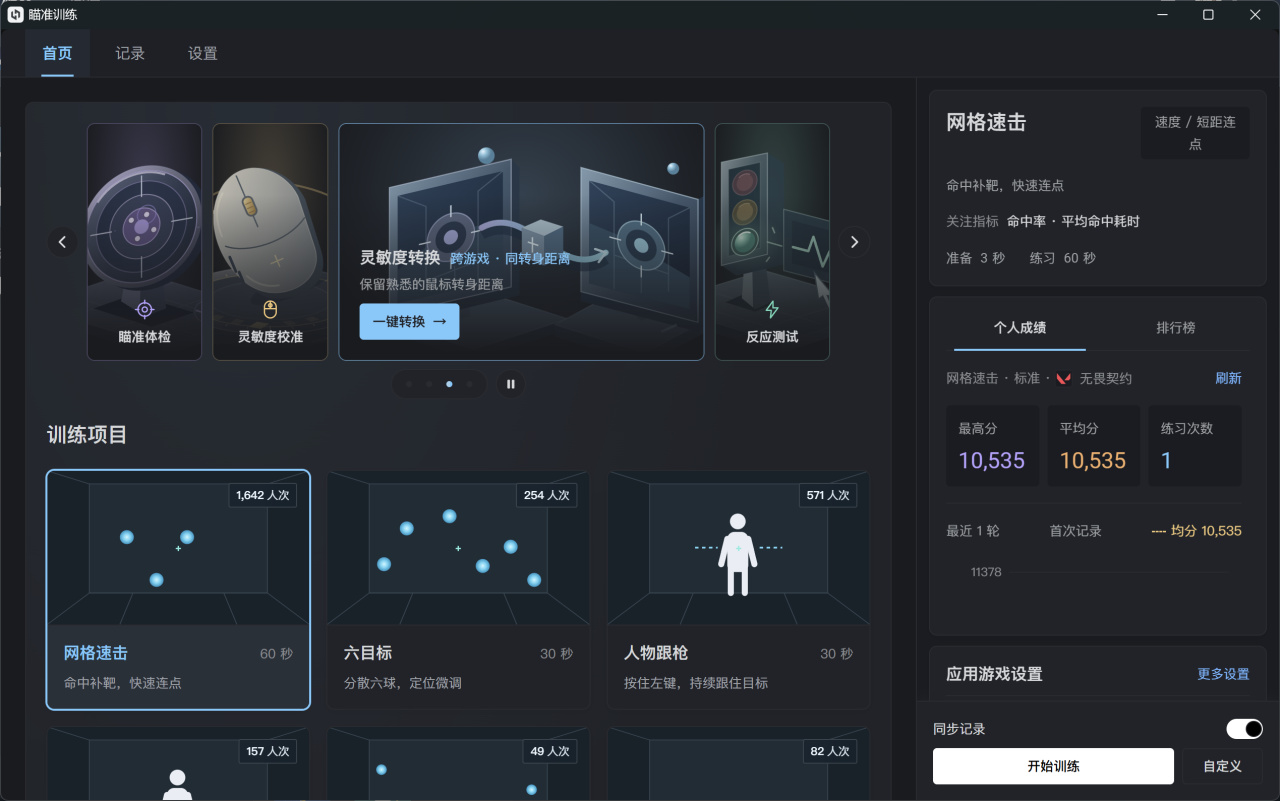The image size is (1280, 801).
Task: Open the 反应测试 card
Action: tap(772, 241)
